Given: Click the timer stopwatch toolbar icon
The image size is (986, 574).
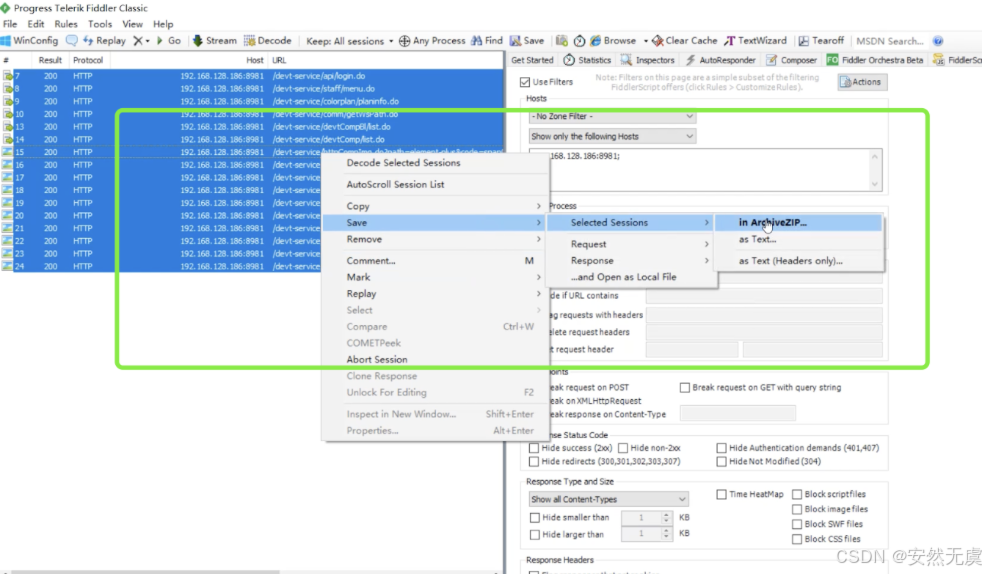Looking at the screenshot, I should pyautogui.click(x=579, y=41).
